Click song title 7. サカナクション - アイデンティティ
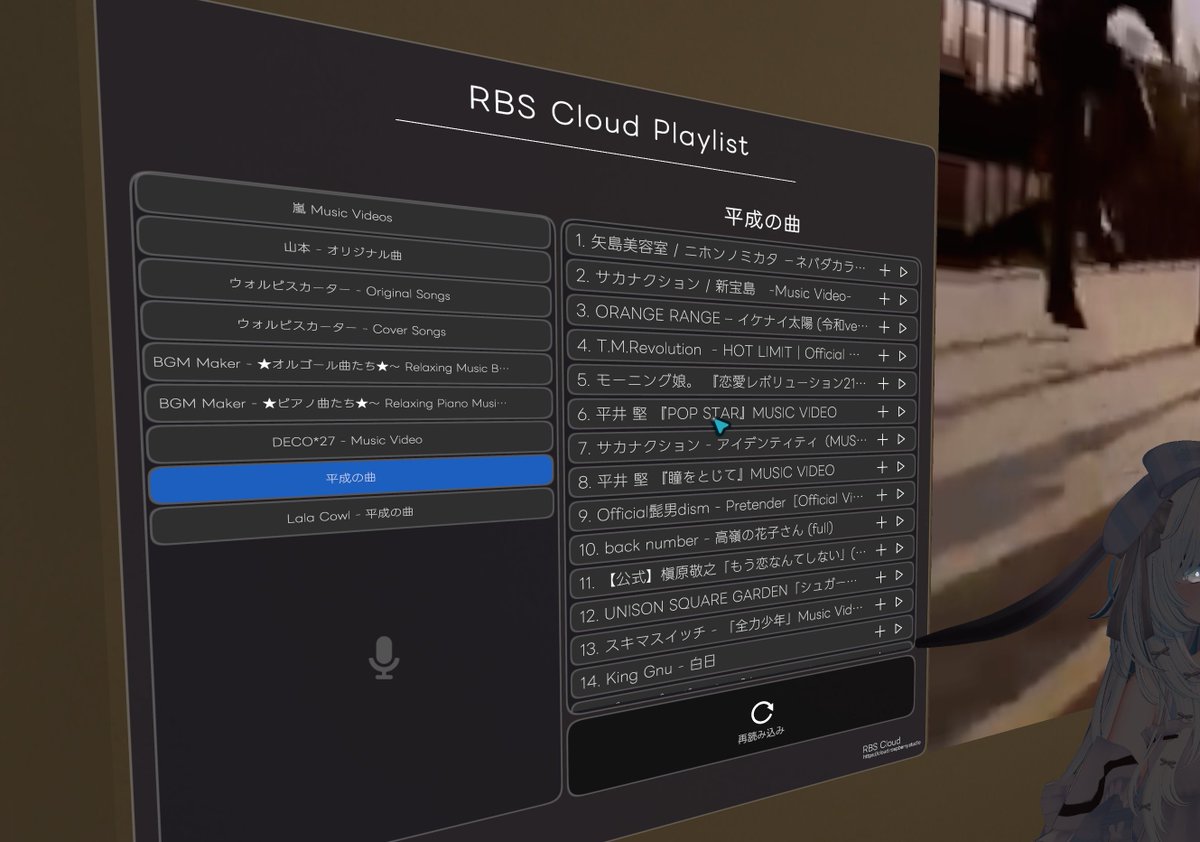 pyautogui.click(x=722, y=443)
